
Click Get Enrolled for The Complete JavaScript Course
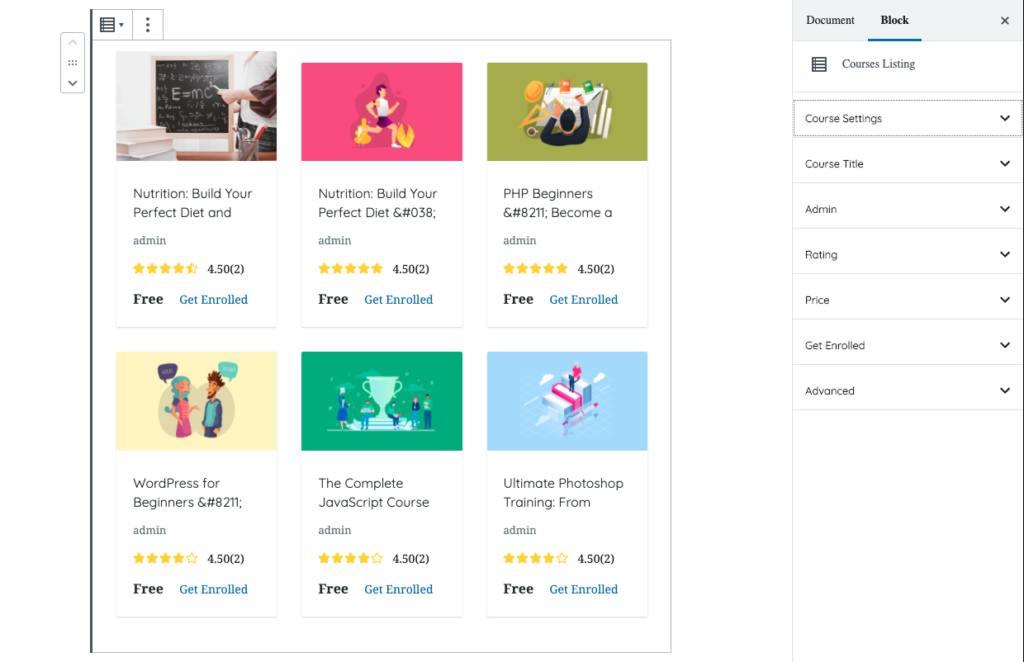pos(398,589)
